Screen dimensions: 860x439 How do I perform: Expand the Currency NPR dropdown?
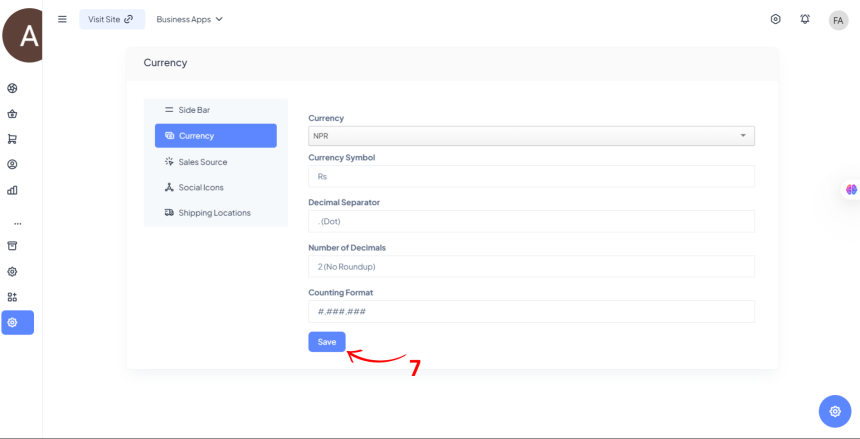(531, 136)
